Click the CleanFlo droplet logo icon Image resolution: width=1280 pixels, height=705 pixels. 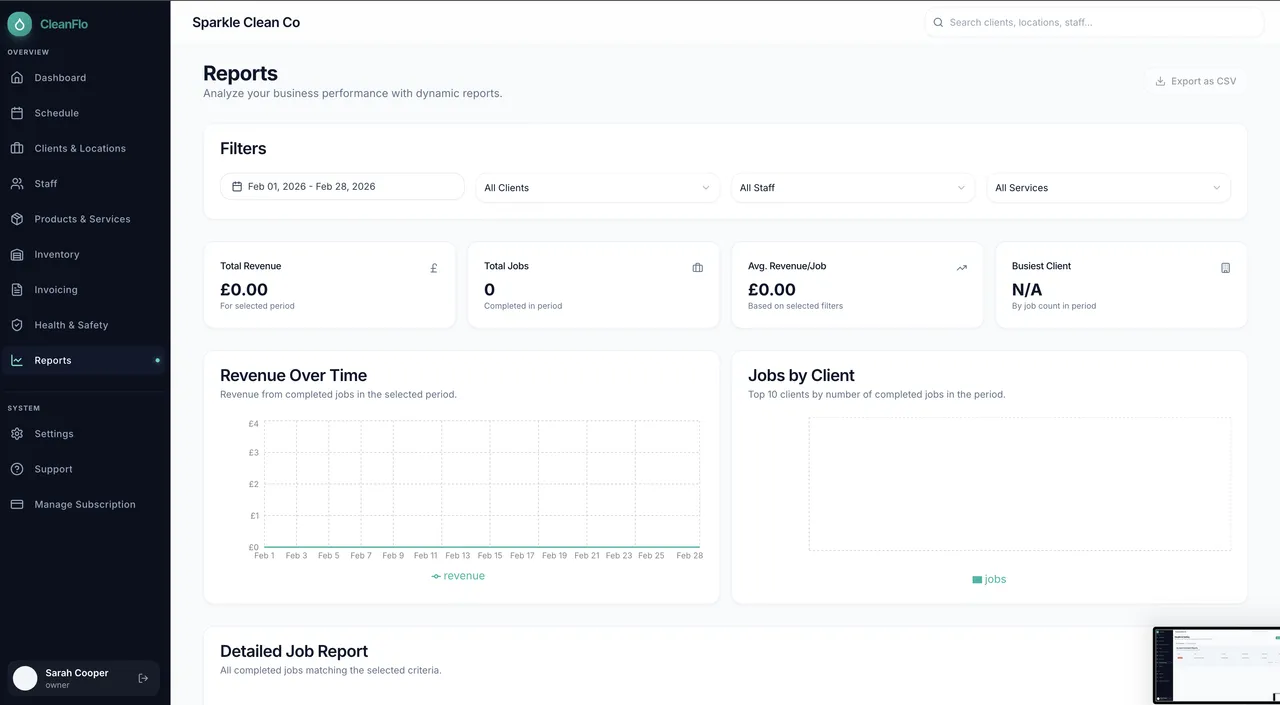(x=20, y=24)
